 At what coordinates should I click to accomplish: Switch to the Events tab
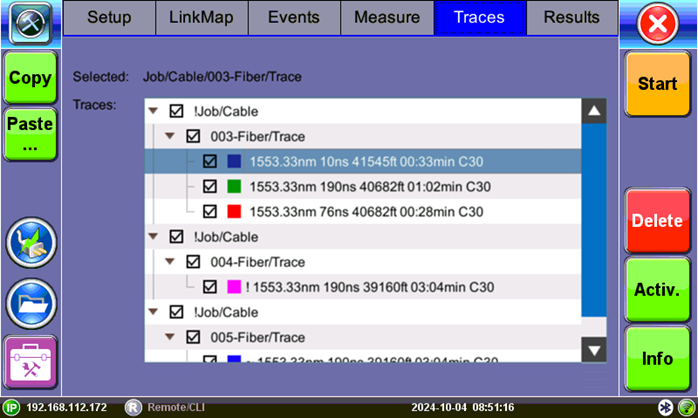pos(294,18)
